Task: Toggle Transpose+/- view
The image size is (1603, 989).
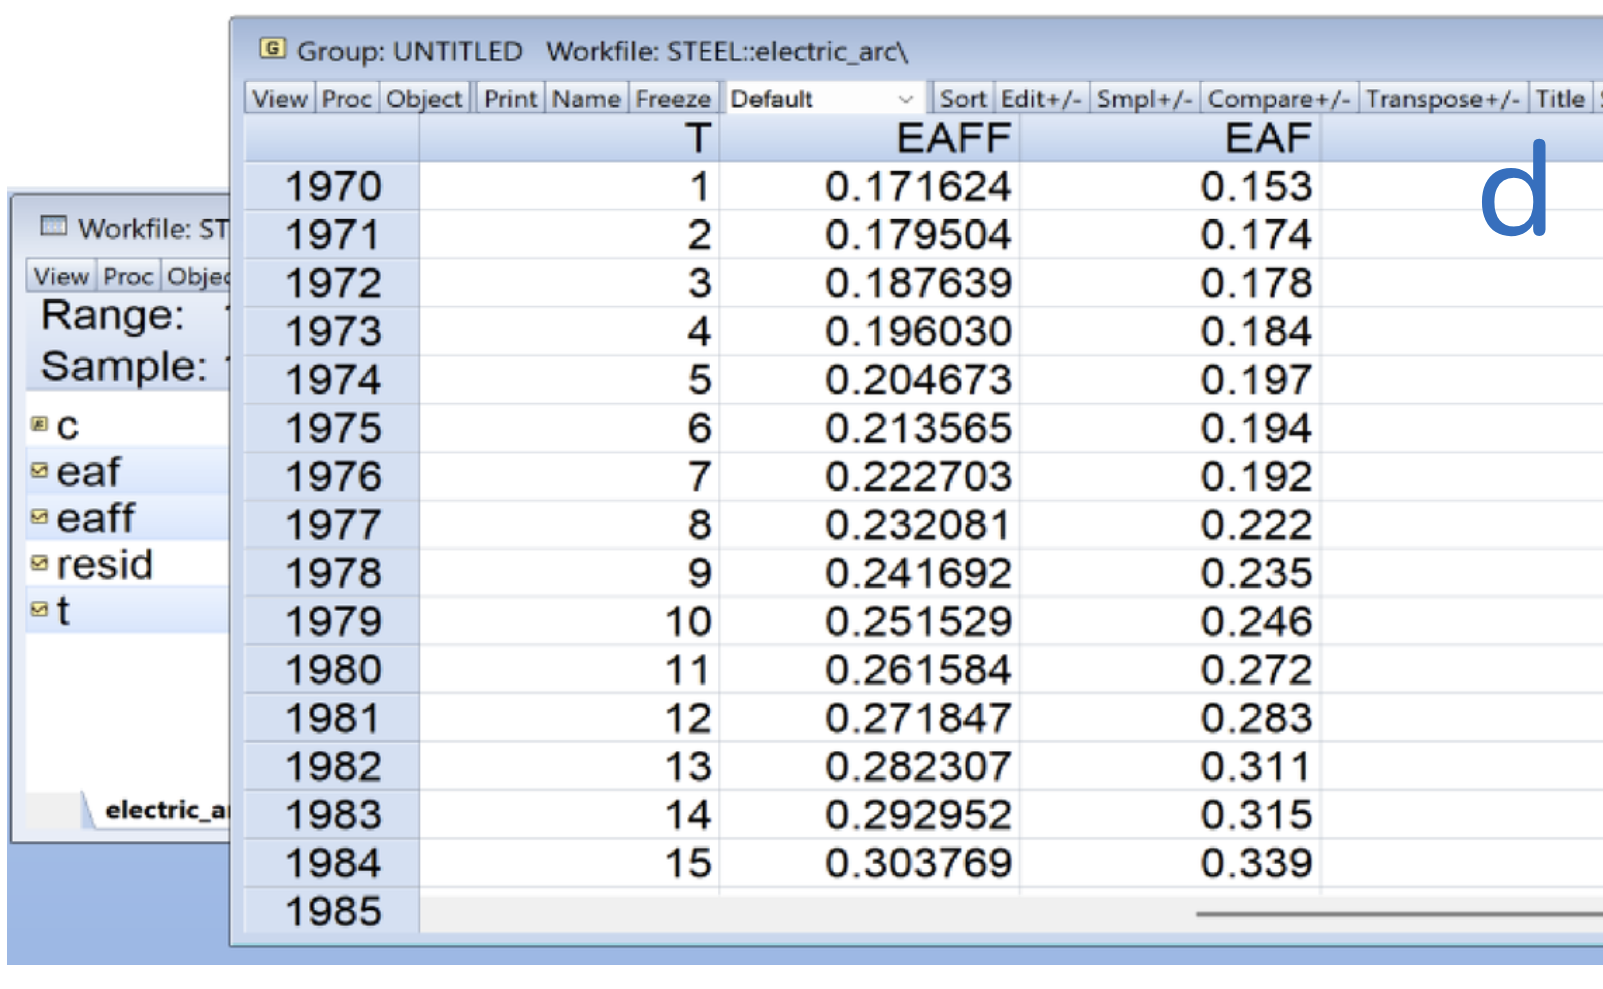Action: click(1442, 99)
